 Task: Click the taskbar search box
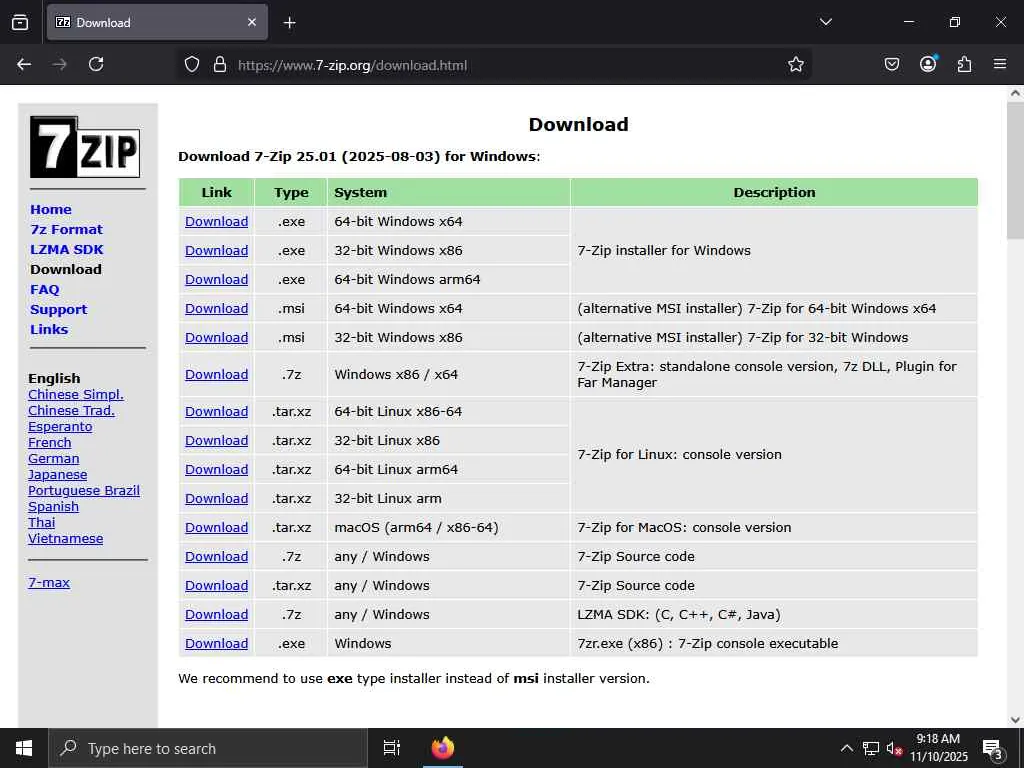[x=208, y=748]
